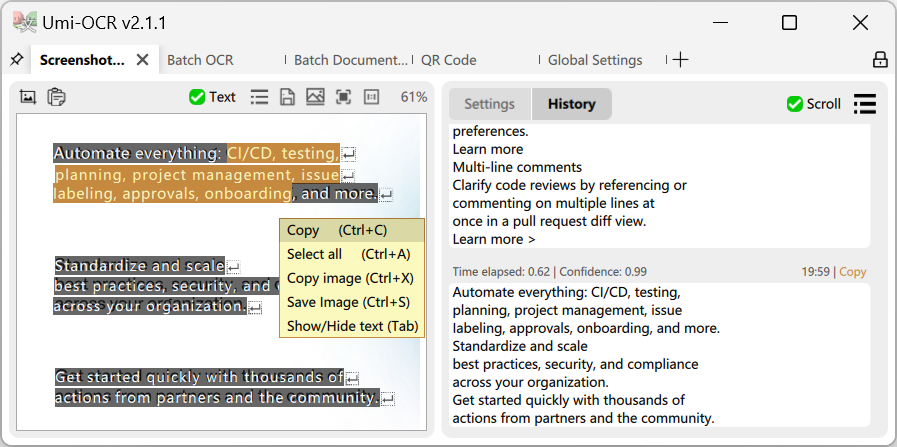Click the paste from clipboard icon
The width and height of the screenshot is (897, 447).
tap(56, 97)
